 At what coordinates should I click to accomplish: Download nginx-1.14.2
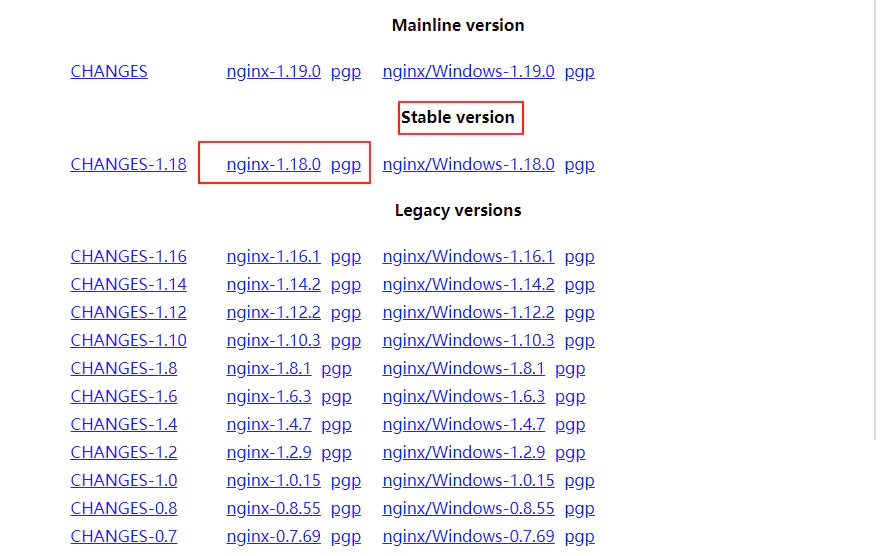tap(273, 284)
